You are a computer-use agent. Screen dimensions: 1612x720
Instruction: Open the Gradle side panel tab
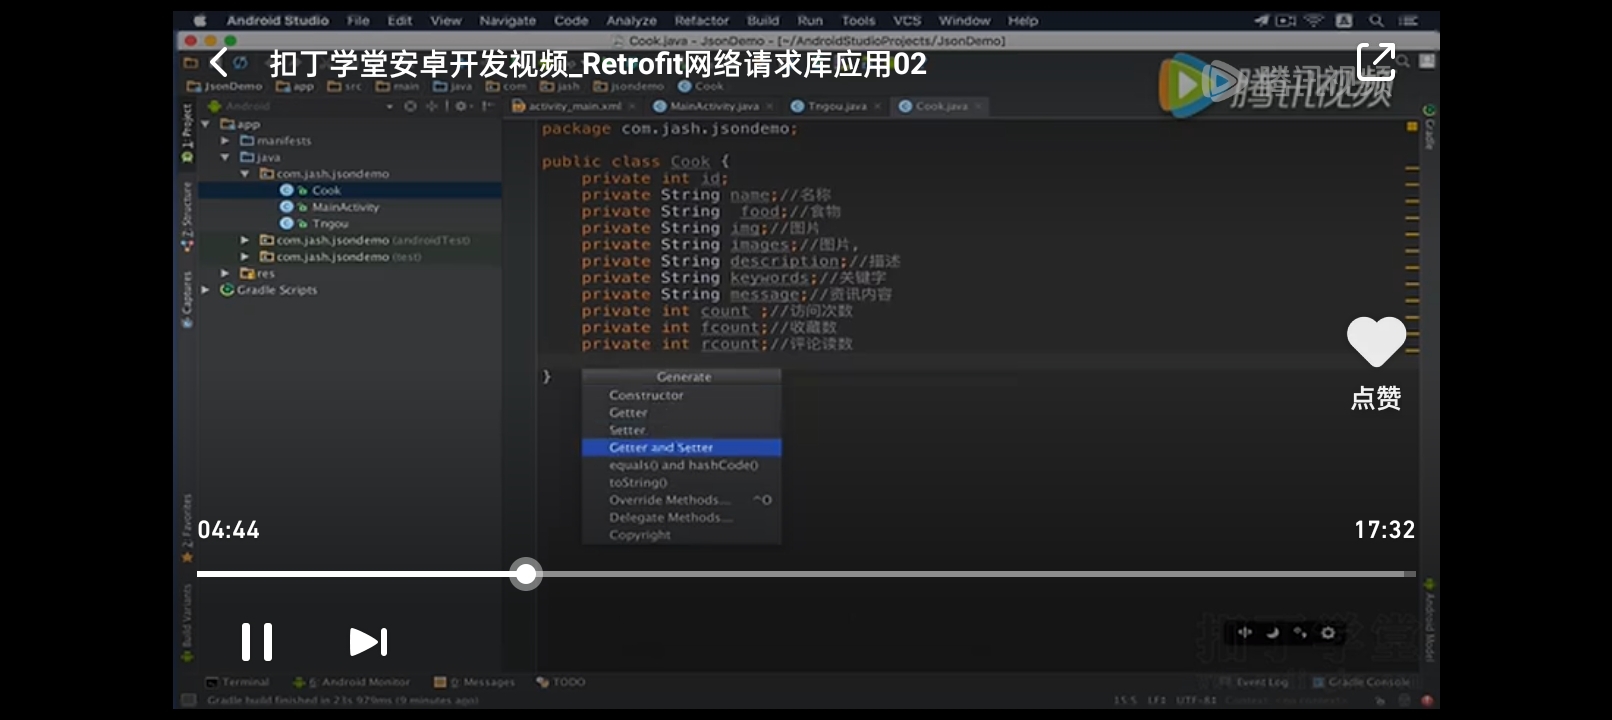click(x=1429, y=128)
